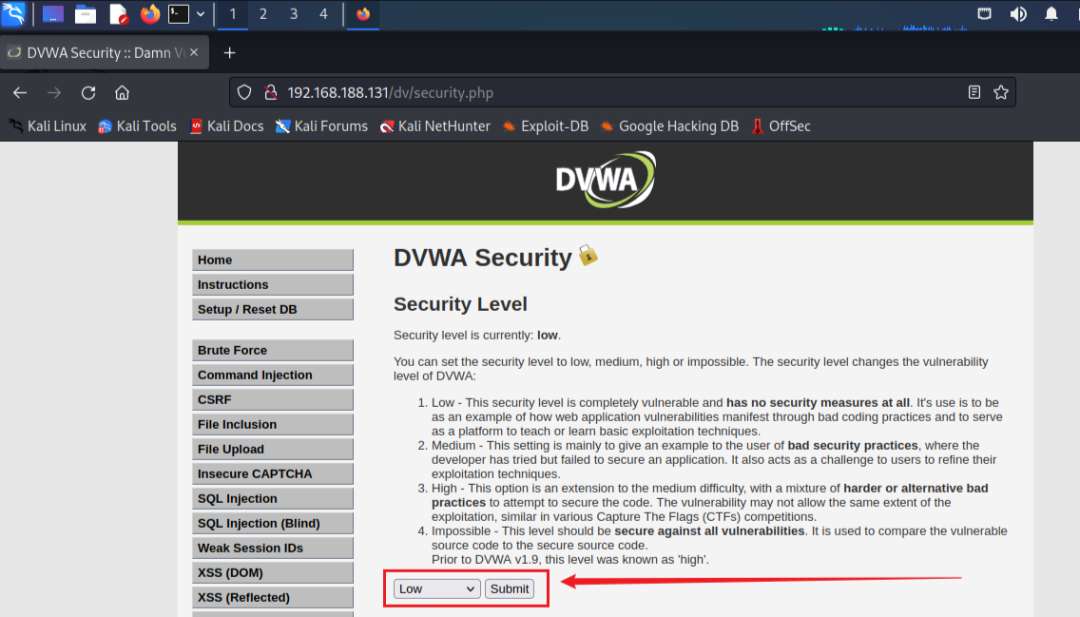Open the Weak Session IDs module

click(x=273, y=548)
